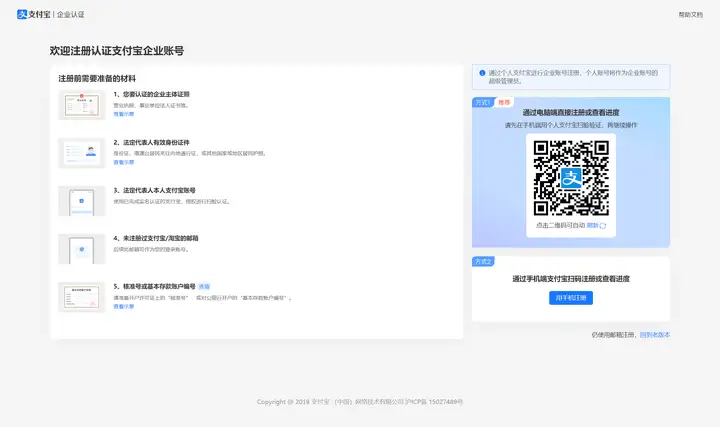
Task: Click the QR code to refresh it
Action: (571, 178)
